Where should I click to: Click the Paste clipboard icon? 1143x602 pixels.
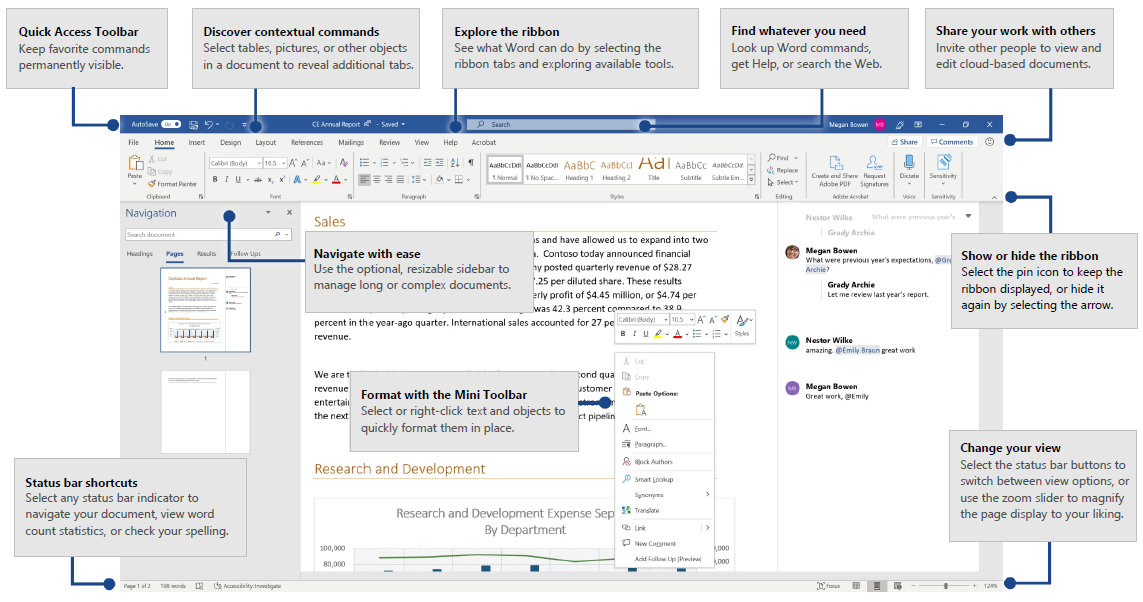136,163
